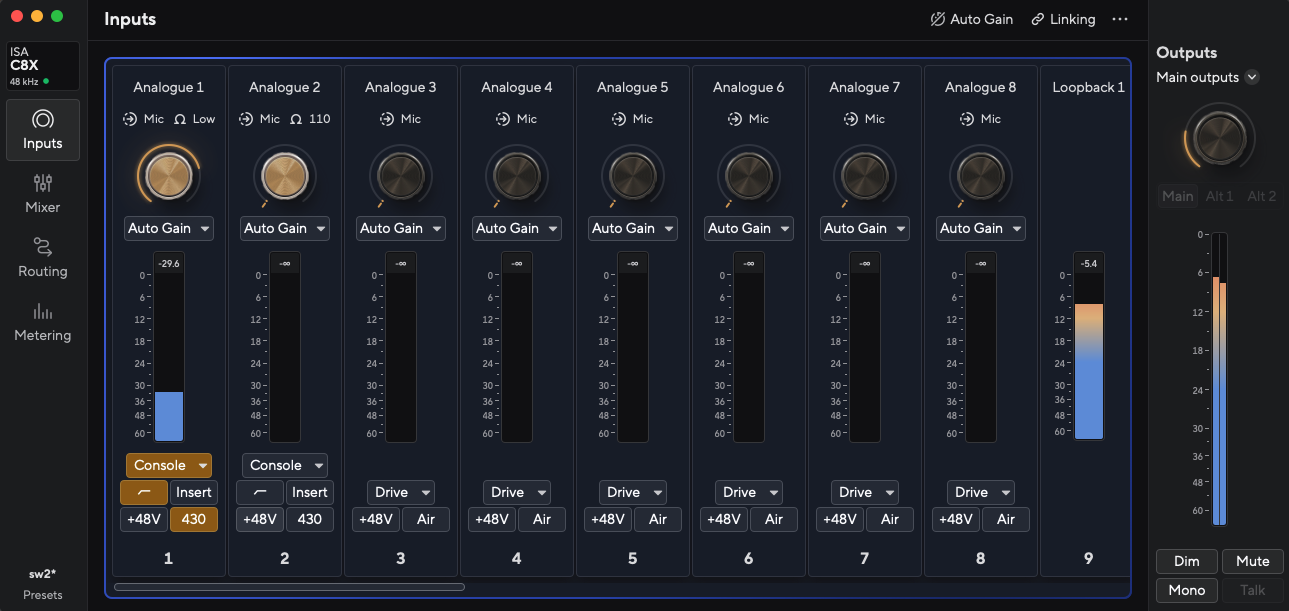The width and height of the screenshot is (1289, 611).
Task: Click the Linking chain icon
Action: pyautogui.click(x=1038, y=19)
